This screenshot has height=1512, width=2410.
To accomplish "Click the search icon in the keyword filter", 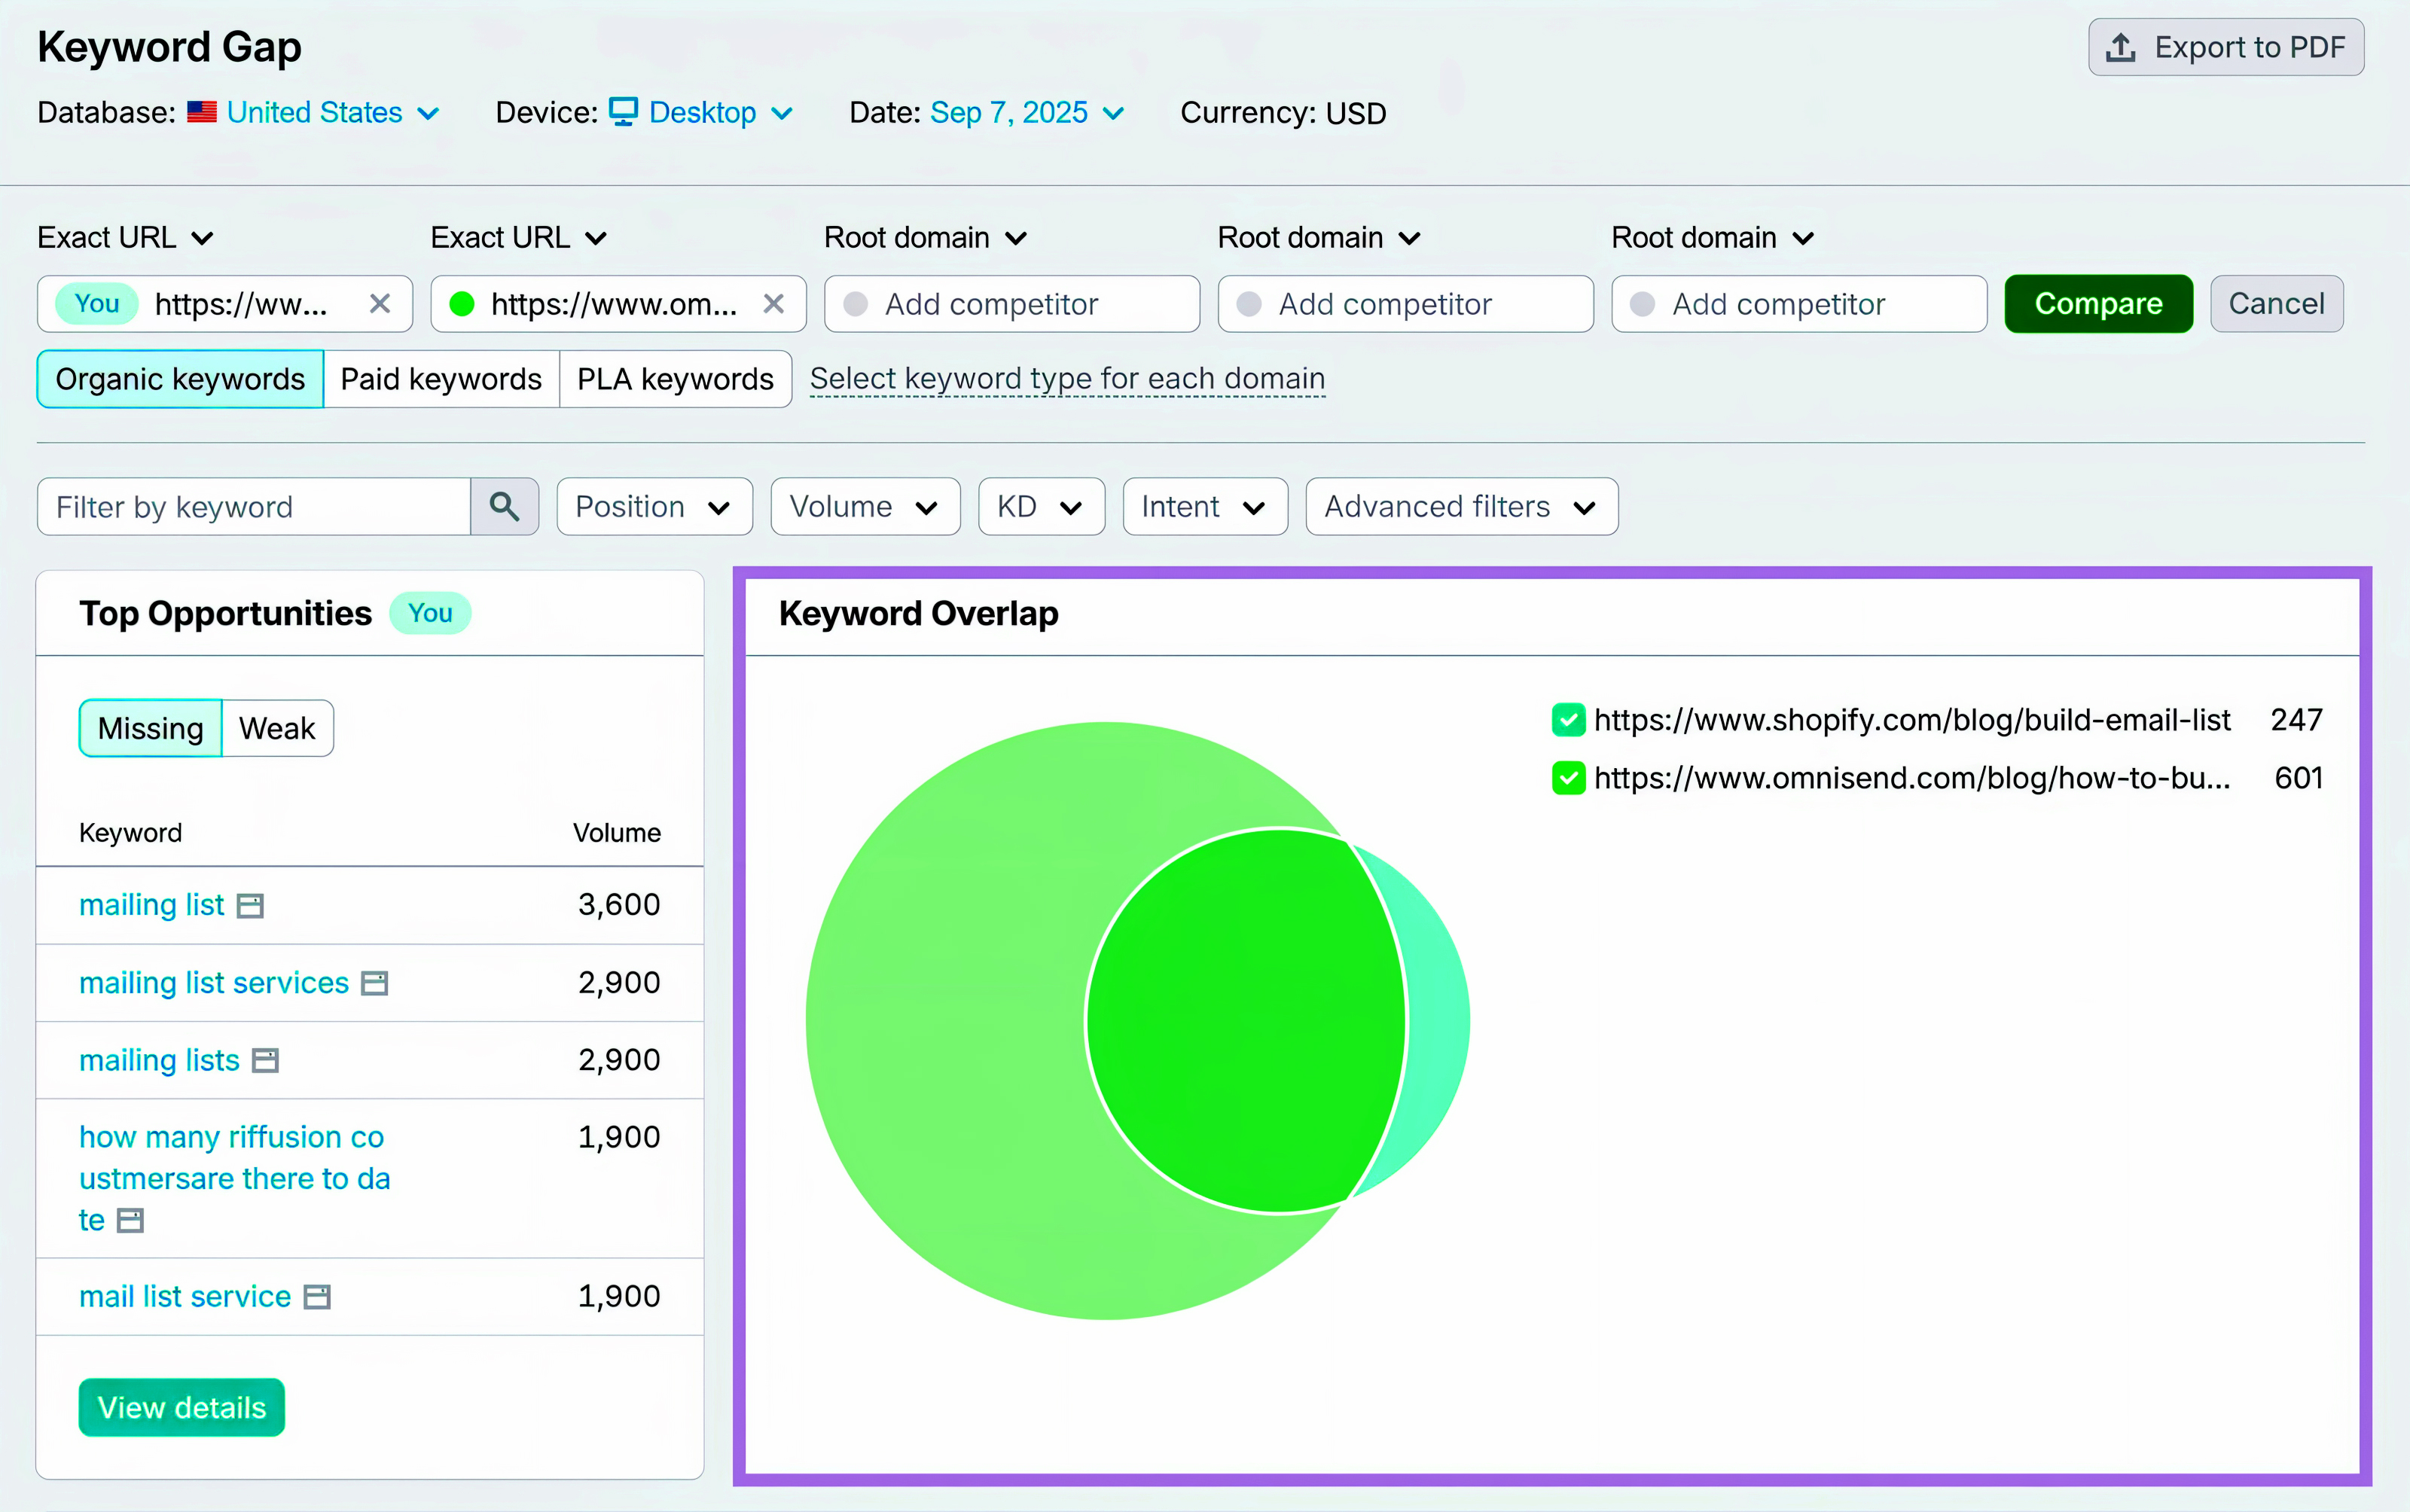I will [504, 506].
